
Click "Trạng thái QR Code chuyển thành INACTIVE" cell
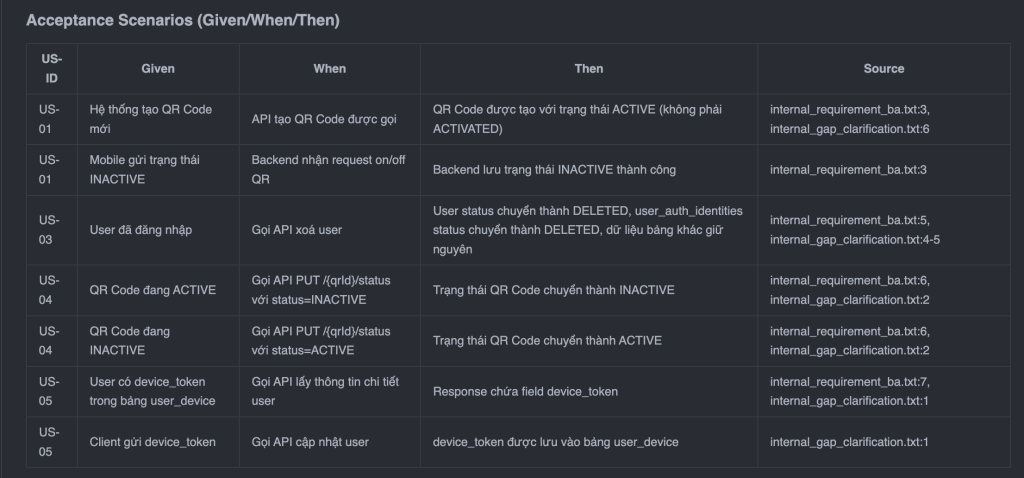point(553,290)
